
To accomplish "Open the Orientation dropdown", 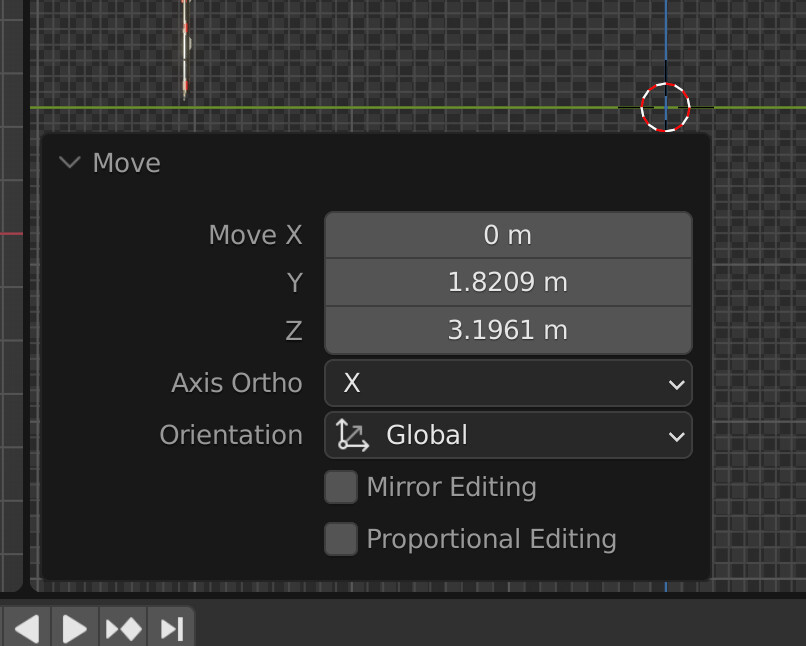I will click(x=508, y=435).
